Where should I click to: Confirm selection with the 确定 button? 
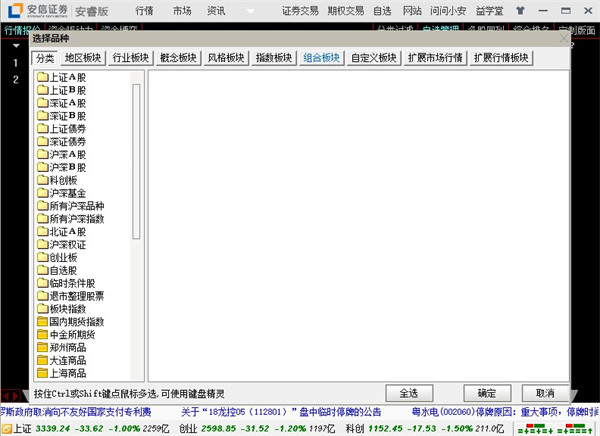(x=486, y=393)
